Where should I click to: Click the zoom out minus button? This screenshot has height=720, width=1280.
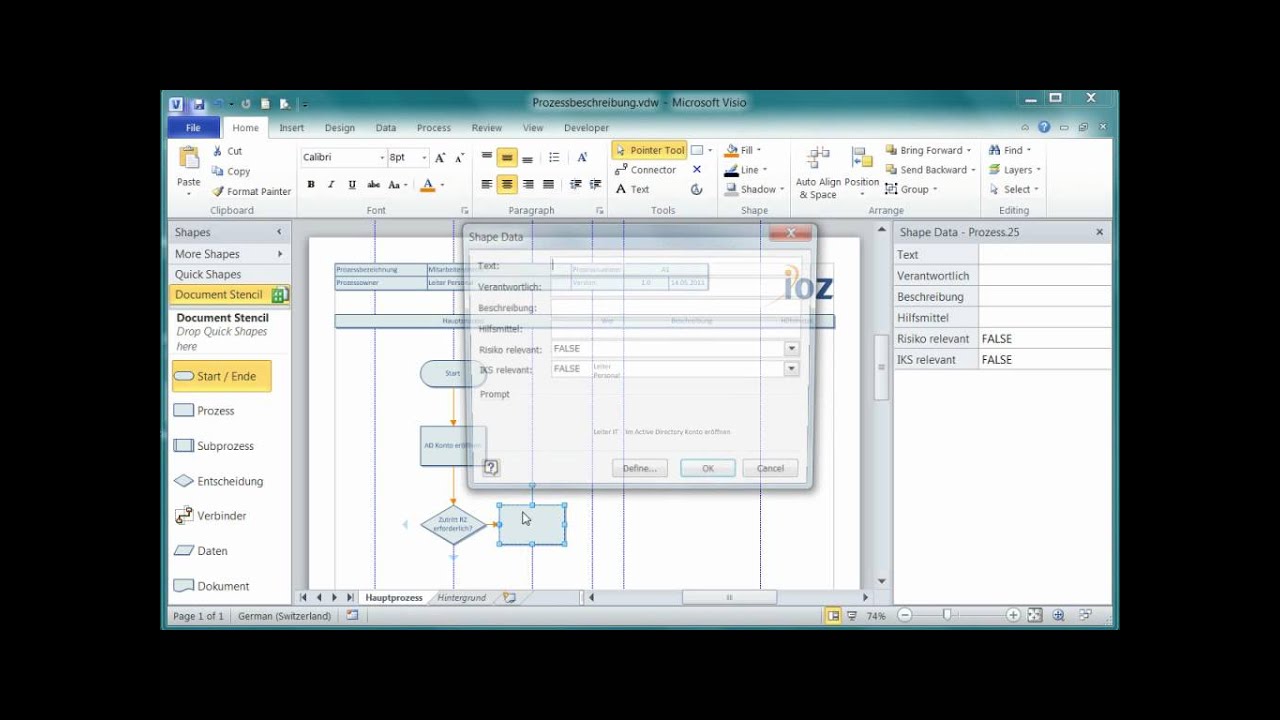pos(905,616)
